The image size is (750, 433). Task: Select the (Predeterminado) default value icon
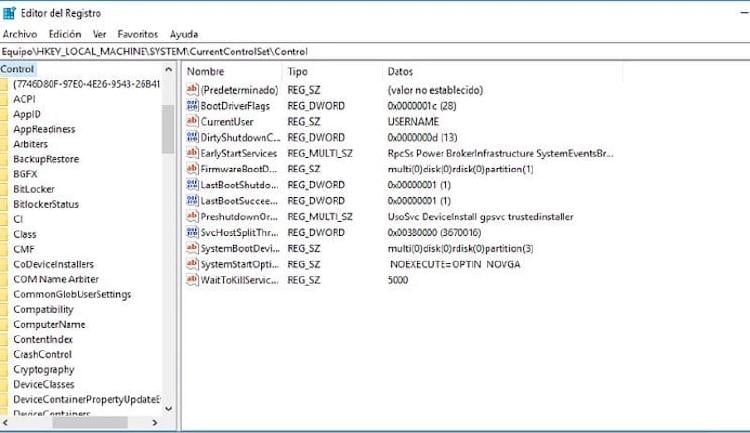coord(193,90)
